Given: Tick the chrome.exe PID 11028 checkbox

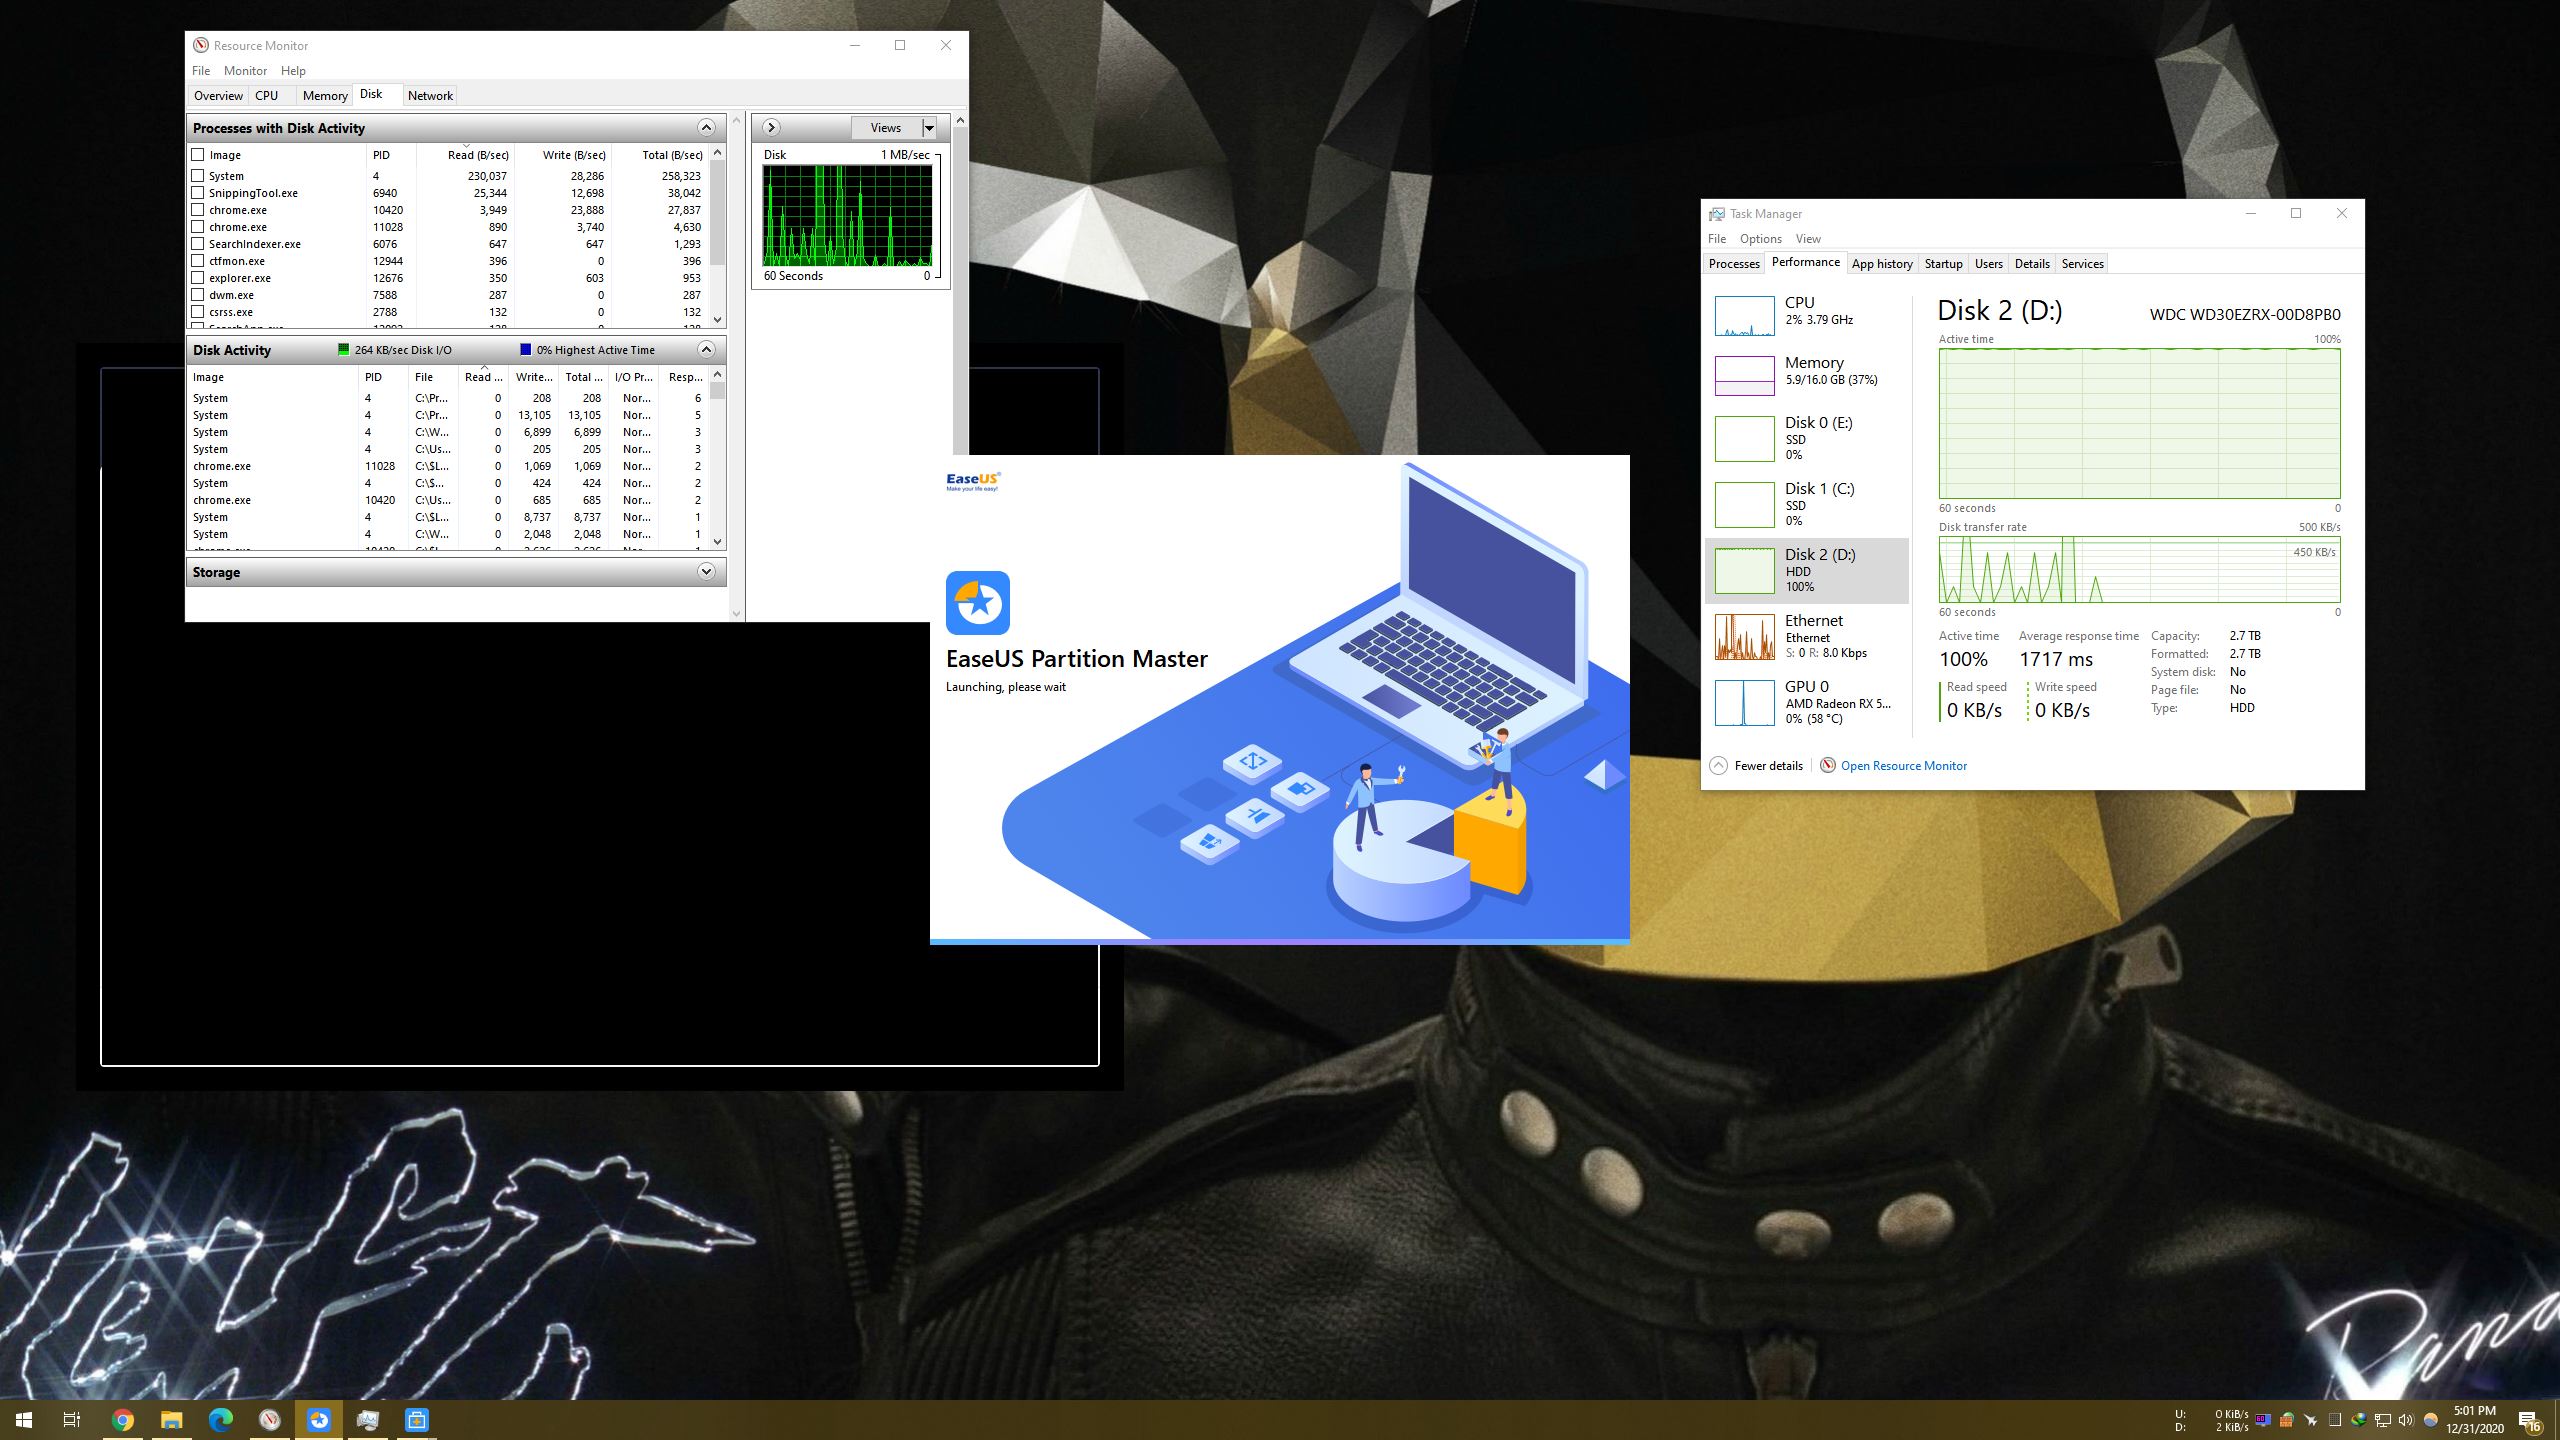Looking at the screenshot, I should [198, 227].
